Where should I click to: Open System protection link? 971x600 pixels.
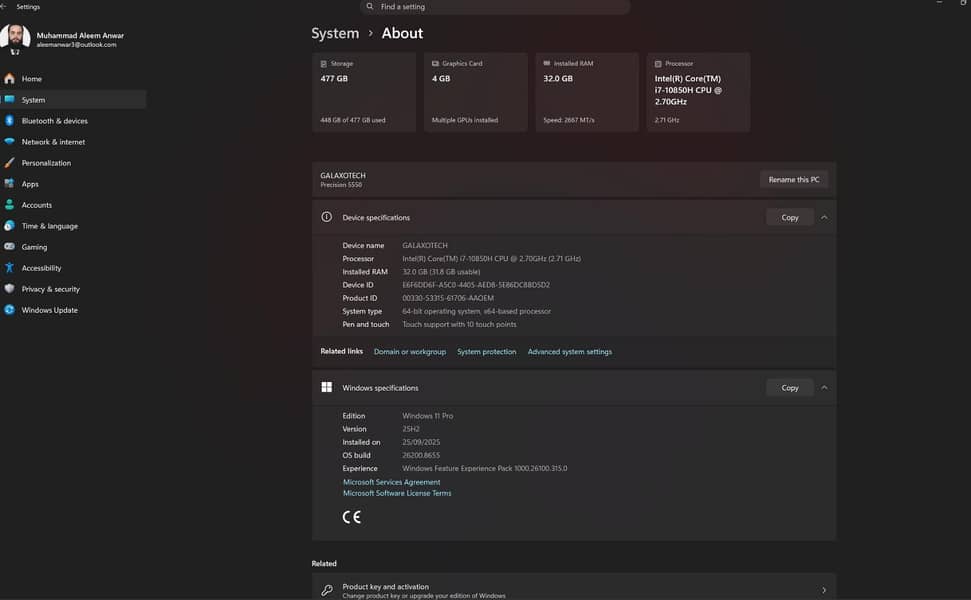pyautogui.click(x=487, y=352)
